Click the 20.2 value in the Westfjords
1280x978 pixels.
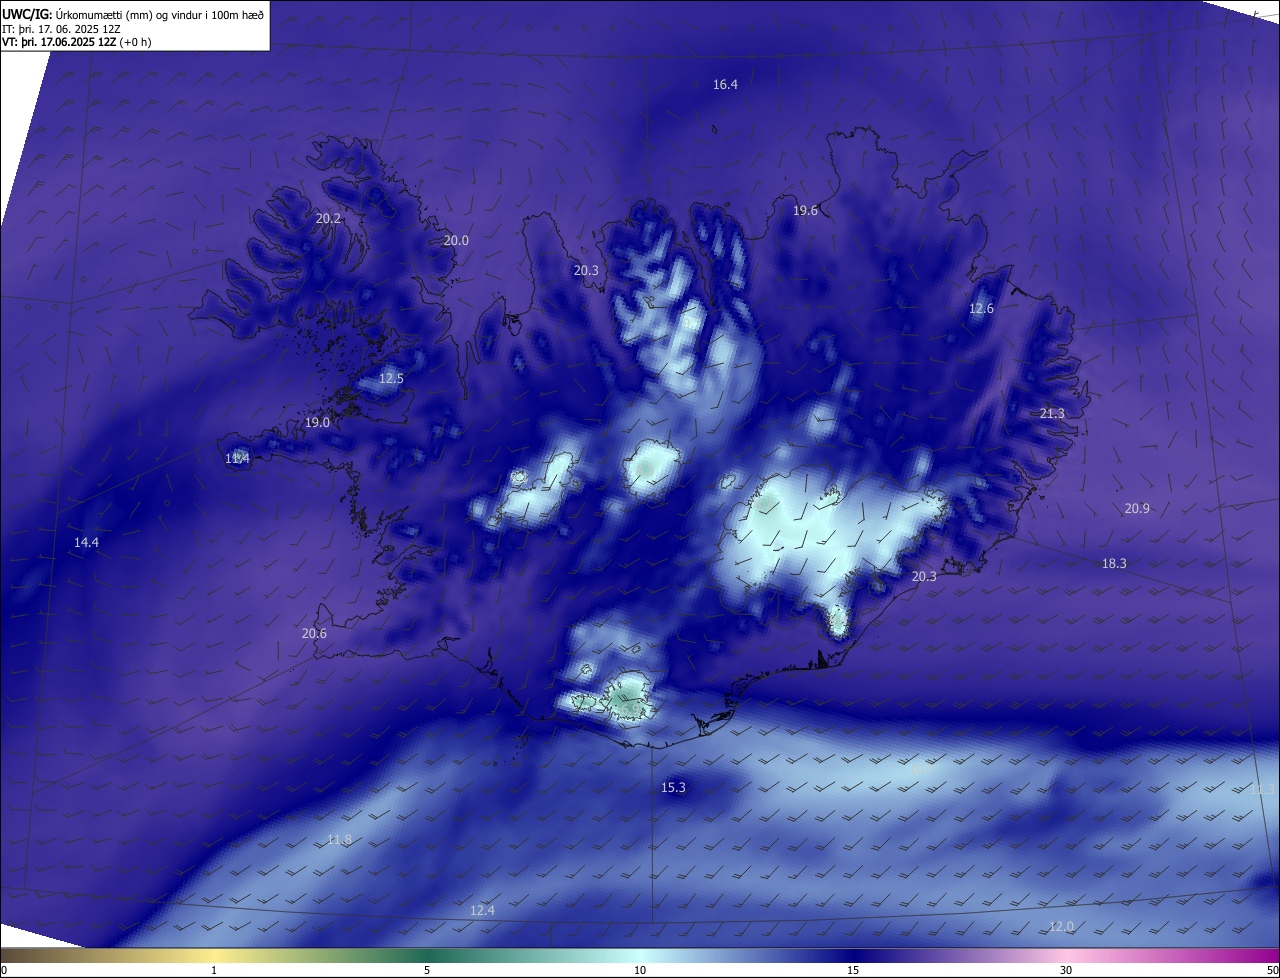[328, 218]
